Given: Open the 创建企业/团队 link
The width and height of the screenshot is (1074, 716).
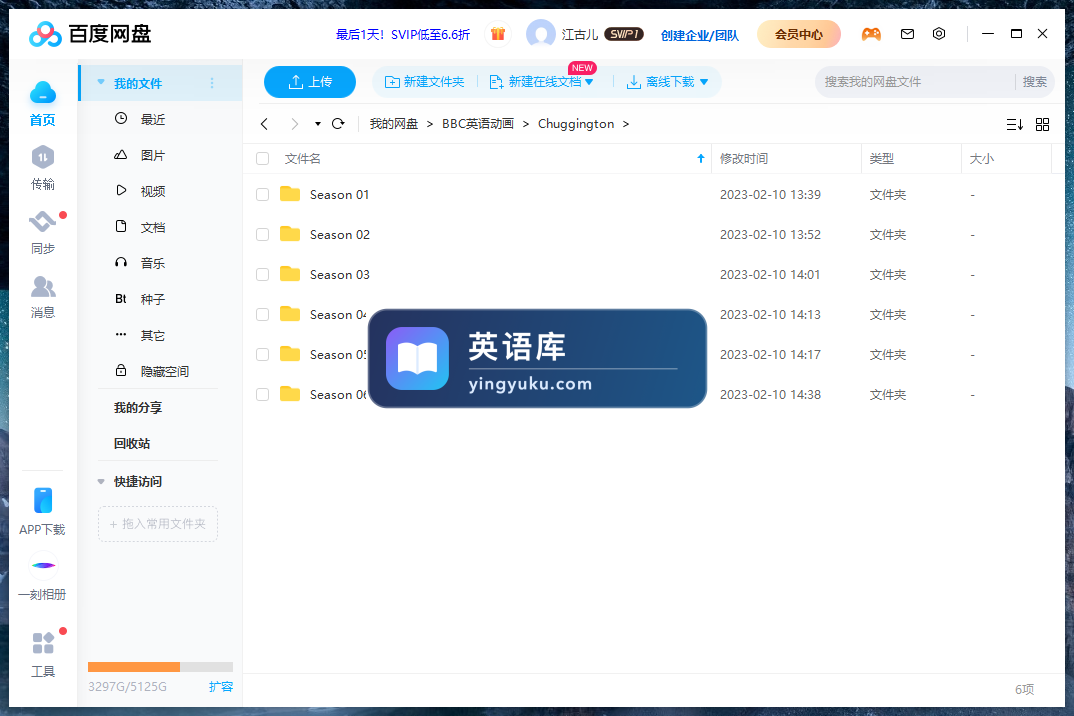Looking at the screenshot, I should pyautogui.click(x=699, y=35).
